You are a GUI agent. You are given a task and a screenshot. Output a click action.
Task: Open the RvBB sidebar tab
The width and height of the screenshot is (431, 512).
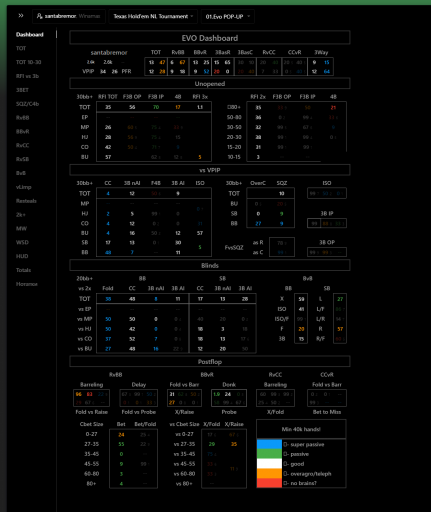tap(22, 118)
